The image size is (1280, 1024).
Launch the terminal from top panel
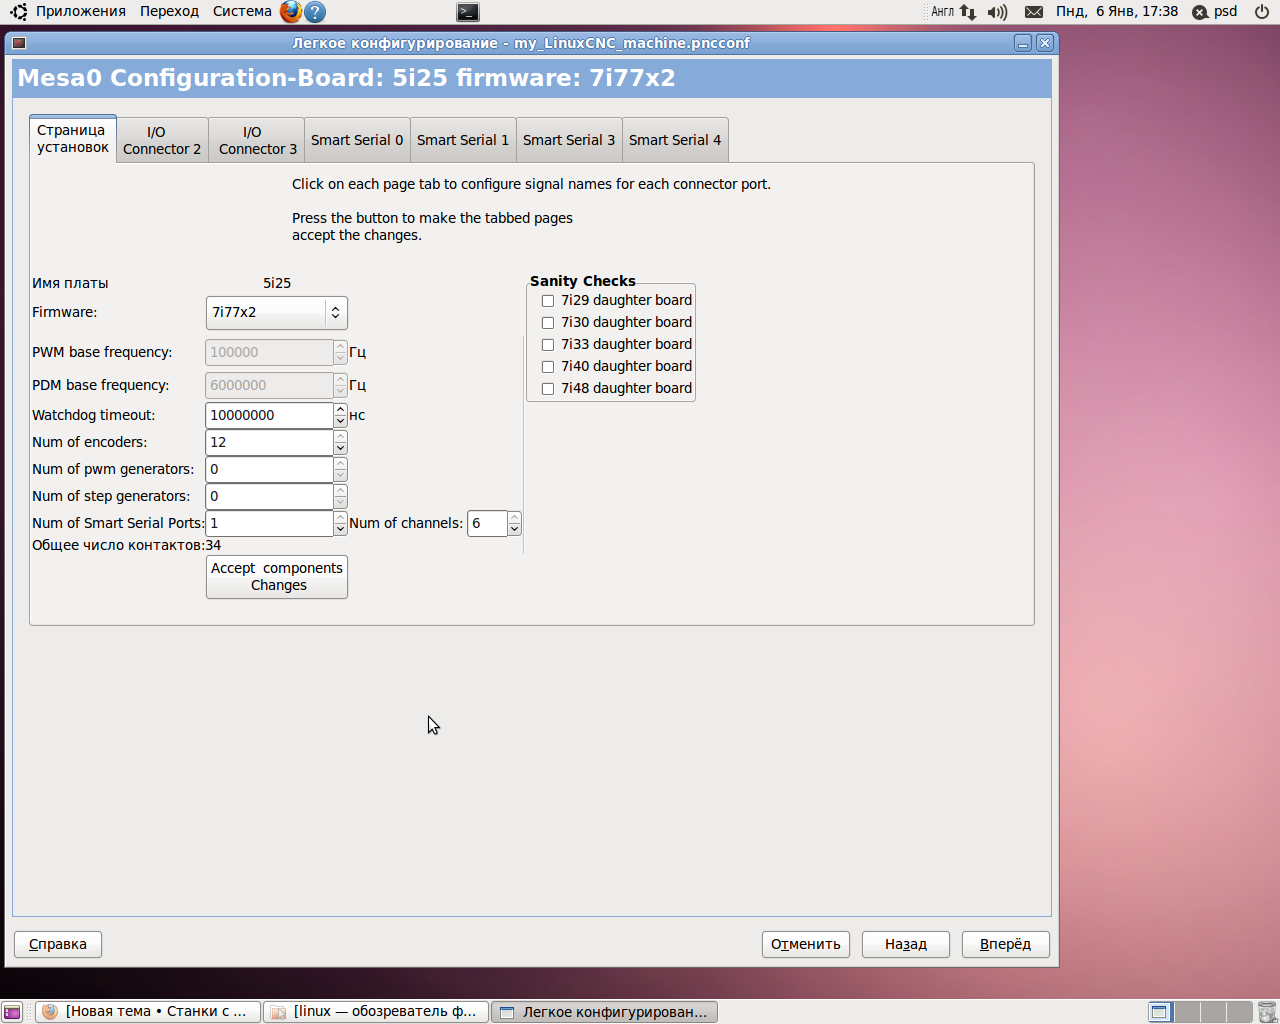pyautogui.click(x=467, y=12)
